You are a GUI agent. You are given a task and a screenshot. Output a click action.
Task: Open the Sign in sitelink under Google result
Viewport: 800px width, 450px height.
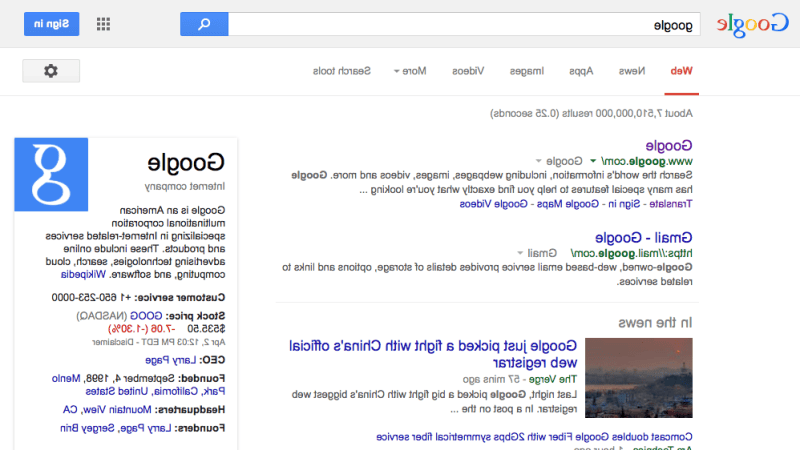click(x=622, y=204)
